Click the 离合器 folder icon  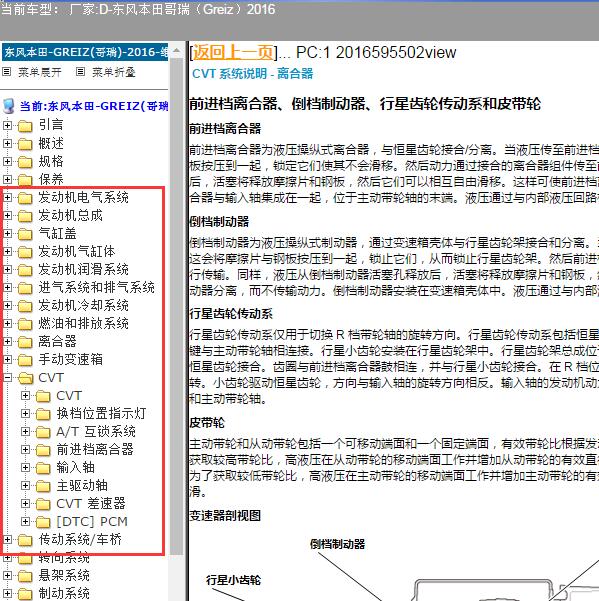[x=25, y=342]
